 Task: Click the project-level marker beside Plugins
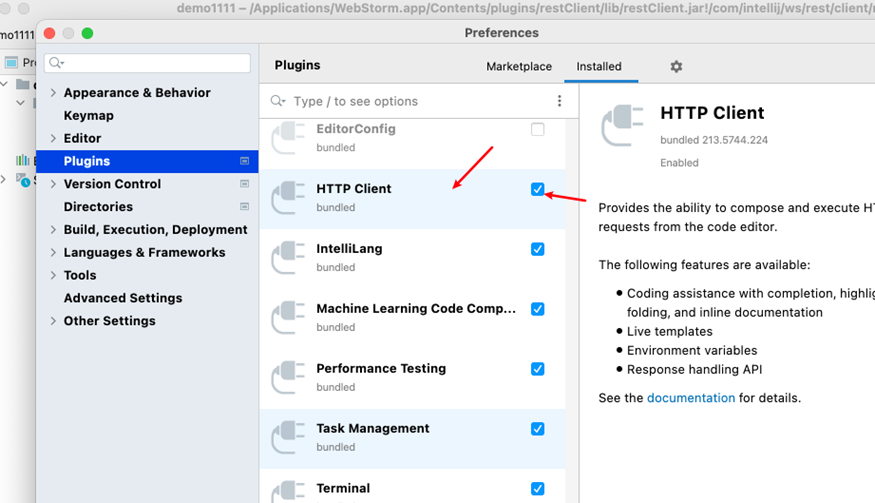click(x=244, y=161)
